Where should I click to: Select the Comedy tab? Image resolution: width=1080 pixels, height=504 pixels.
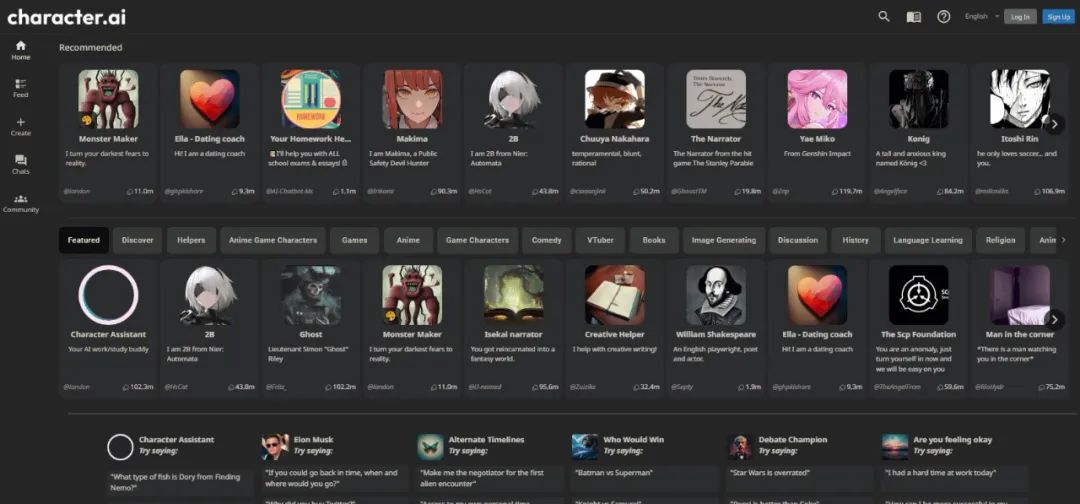pos(546,240)
